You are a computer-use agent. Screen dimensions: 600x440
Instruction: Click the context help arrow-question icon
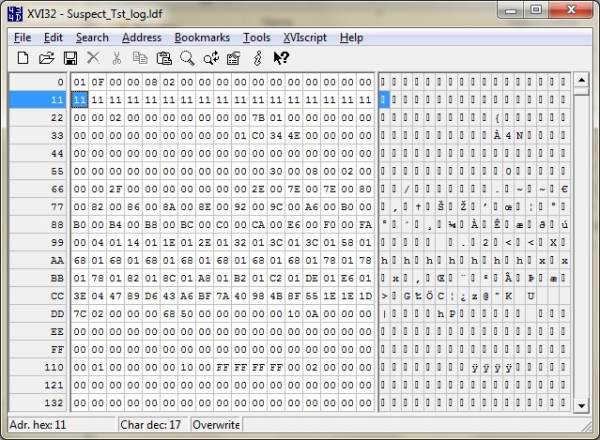(281, 59)
